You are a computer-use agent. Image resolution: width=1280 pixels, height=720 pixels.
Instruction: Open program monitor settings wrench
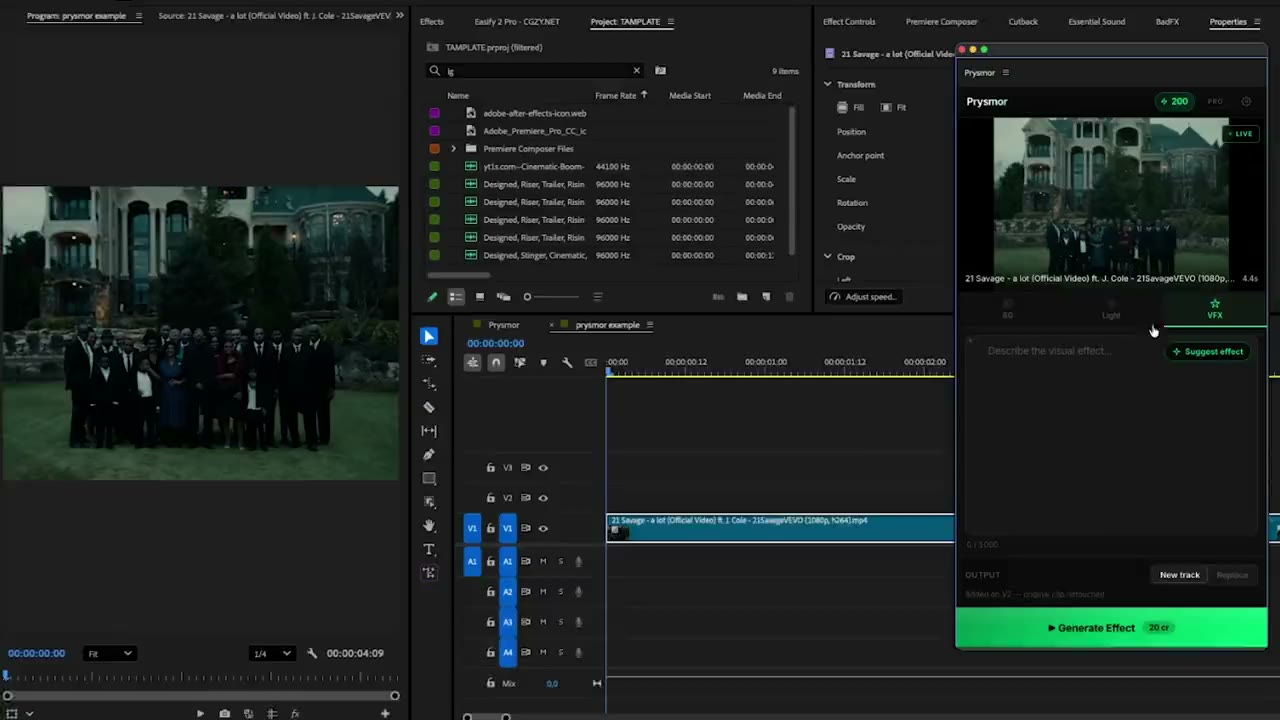tap(312, 654)
